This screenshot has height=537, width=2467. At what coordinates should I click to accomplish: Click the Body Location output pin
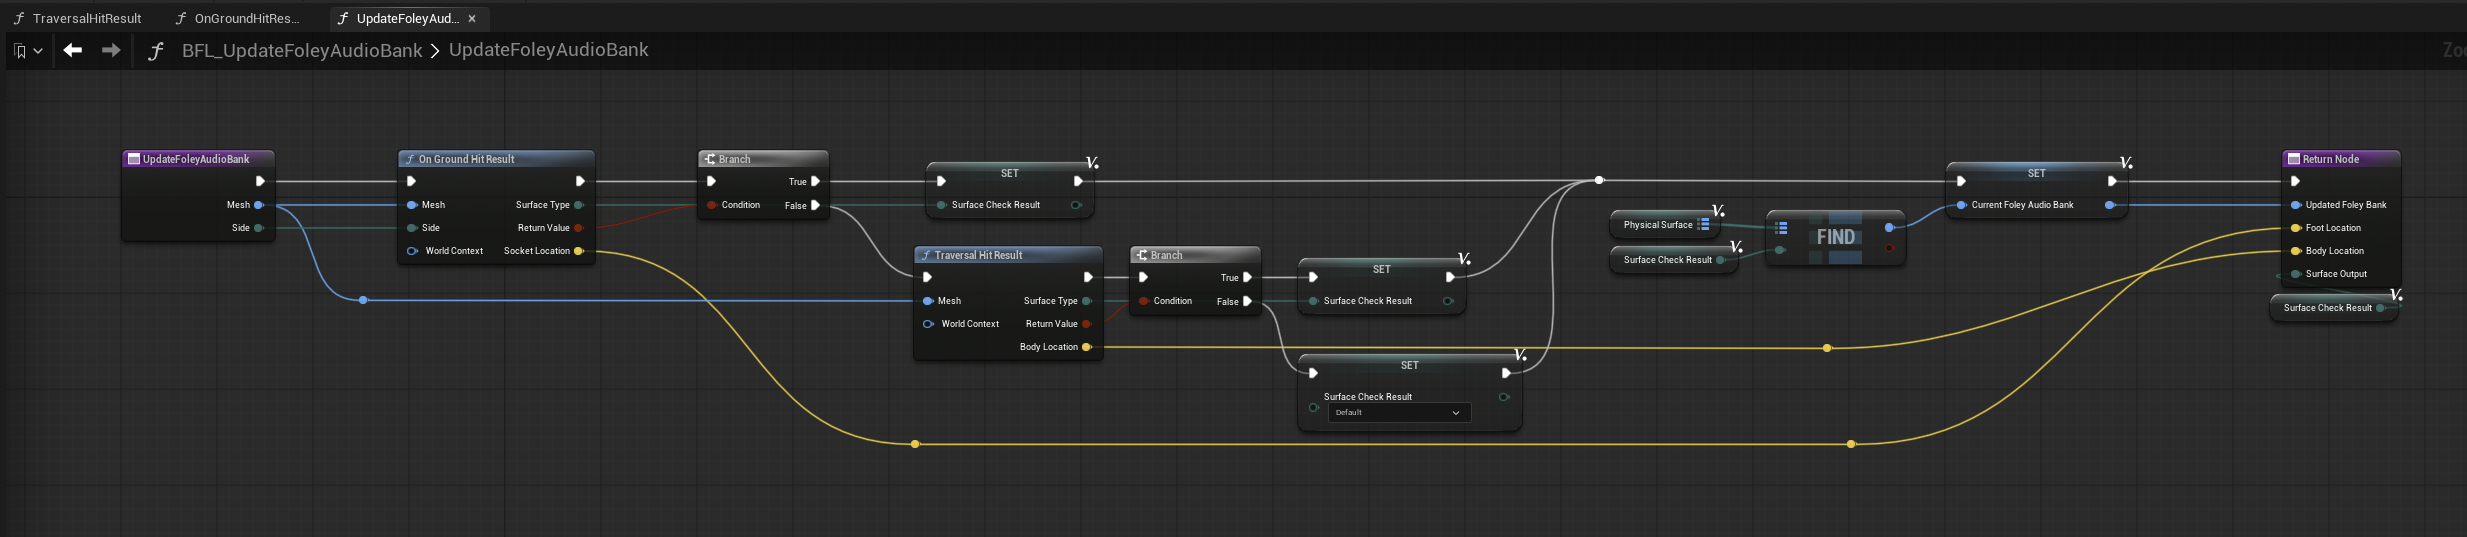1086,347
